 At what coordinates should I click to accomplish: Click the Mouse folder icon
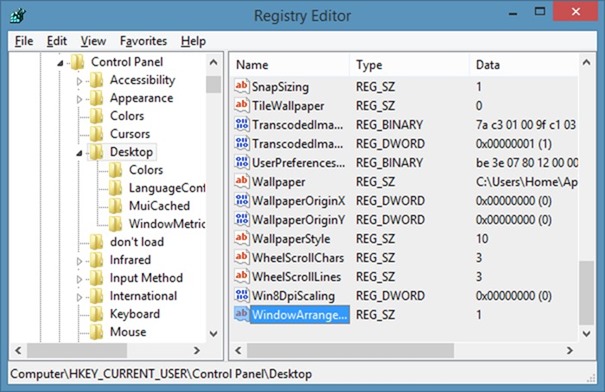96,332
